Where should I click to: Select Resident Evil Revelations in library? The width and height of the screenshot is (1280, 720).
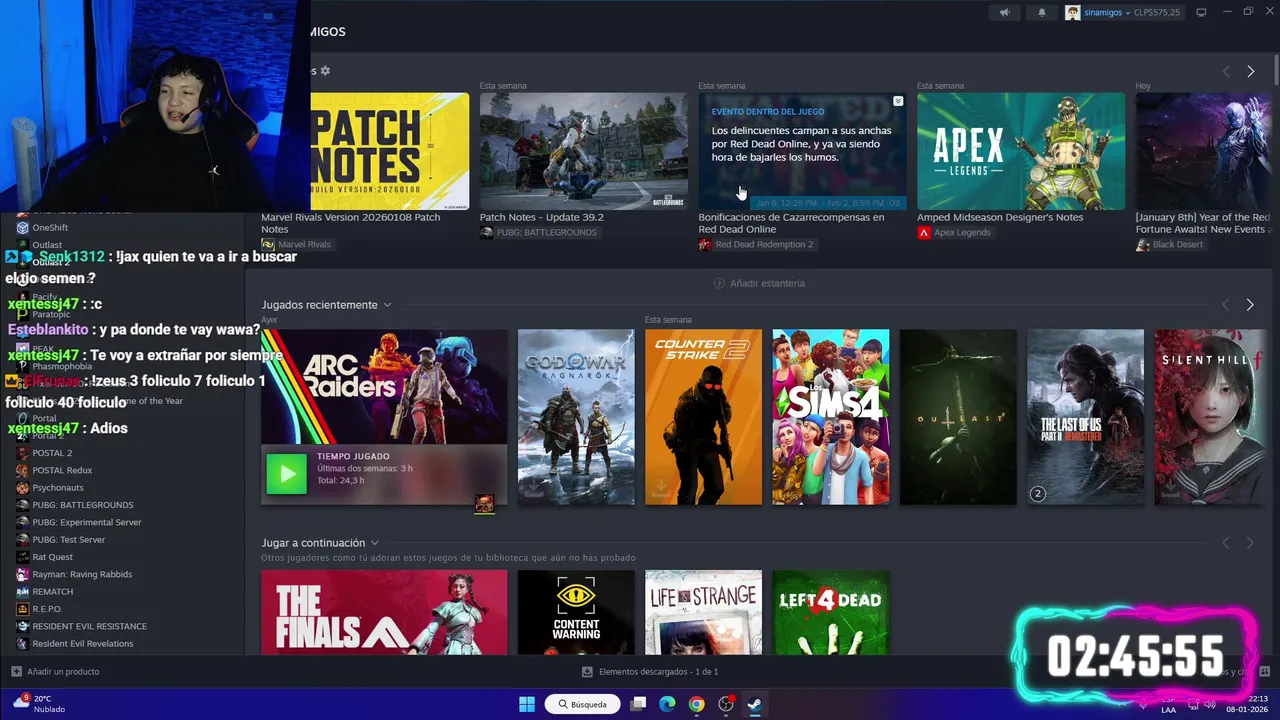tap(82, 644)
